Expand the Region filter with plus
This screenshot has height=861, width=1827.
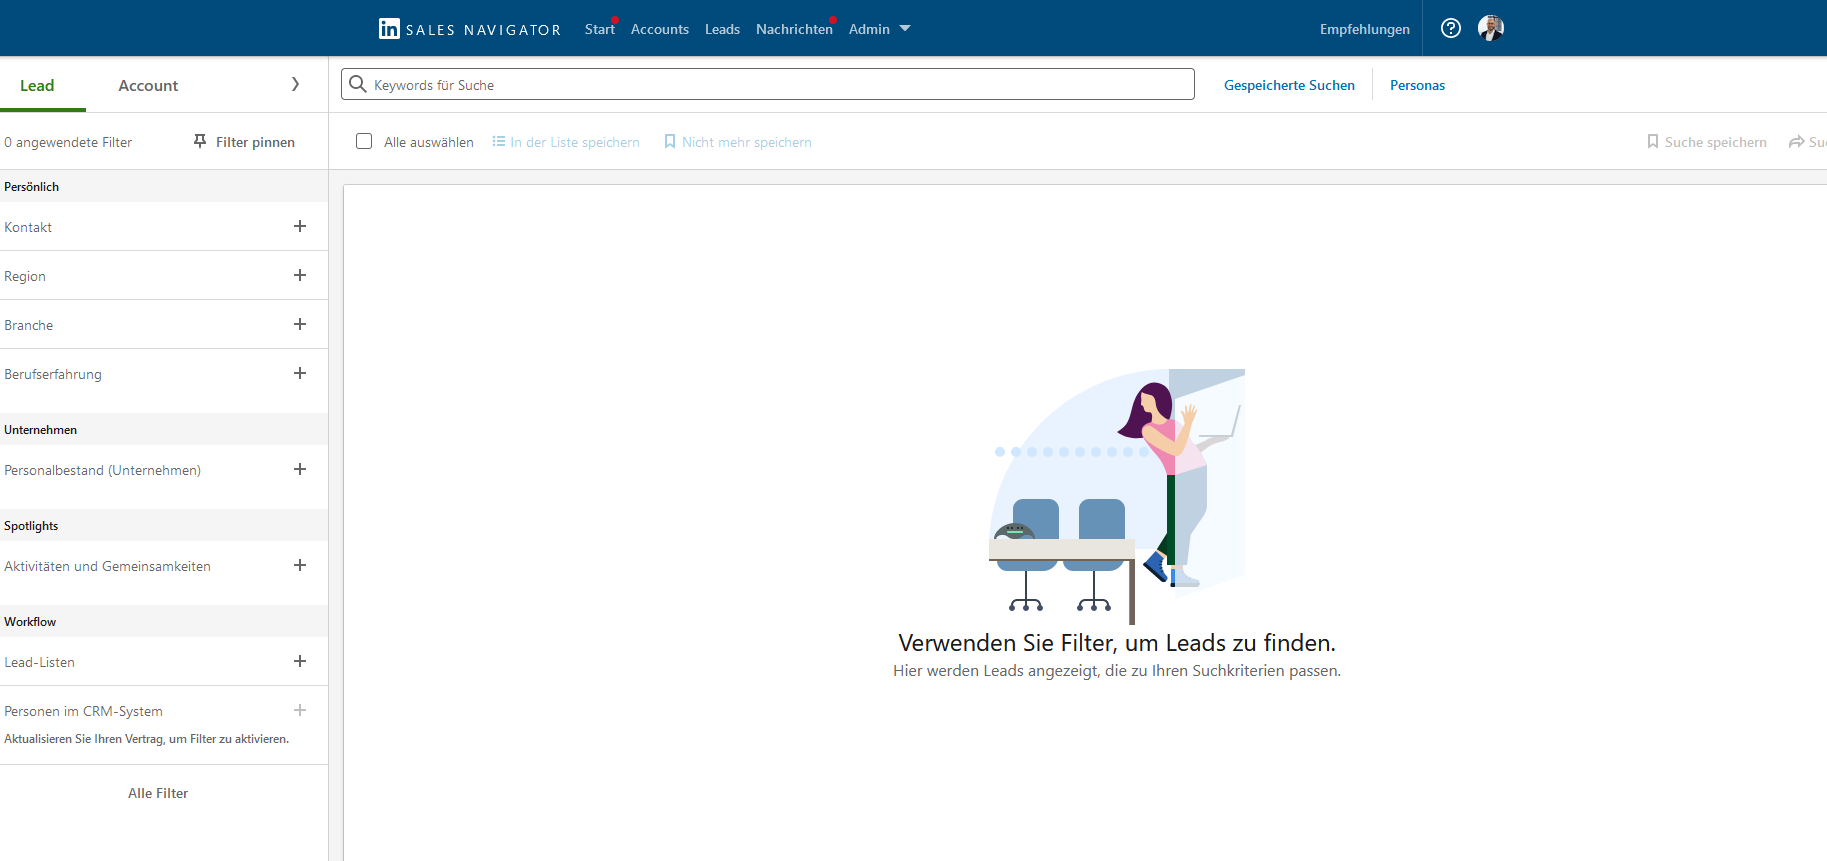pyautogui.click(x=299, y=276)
